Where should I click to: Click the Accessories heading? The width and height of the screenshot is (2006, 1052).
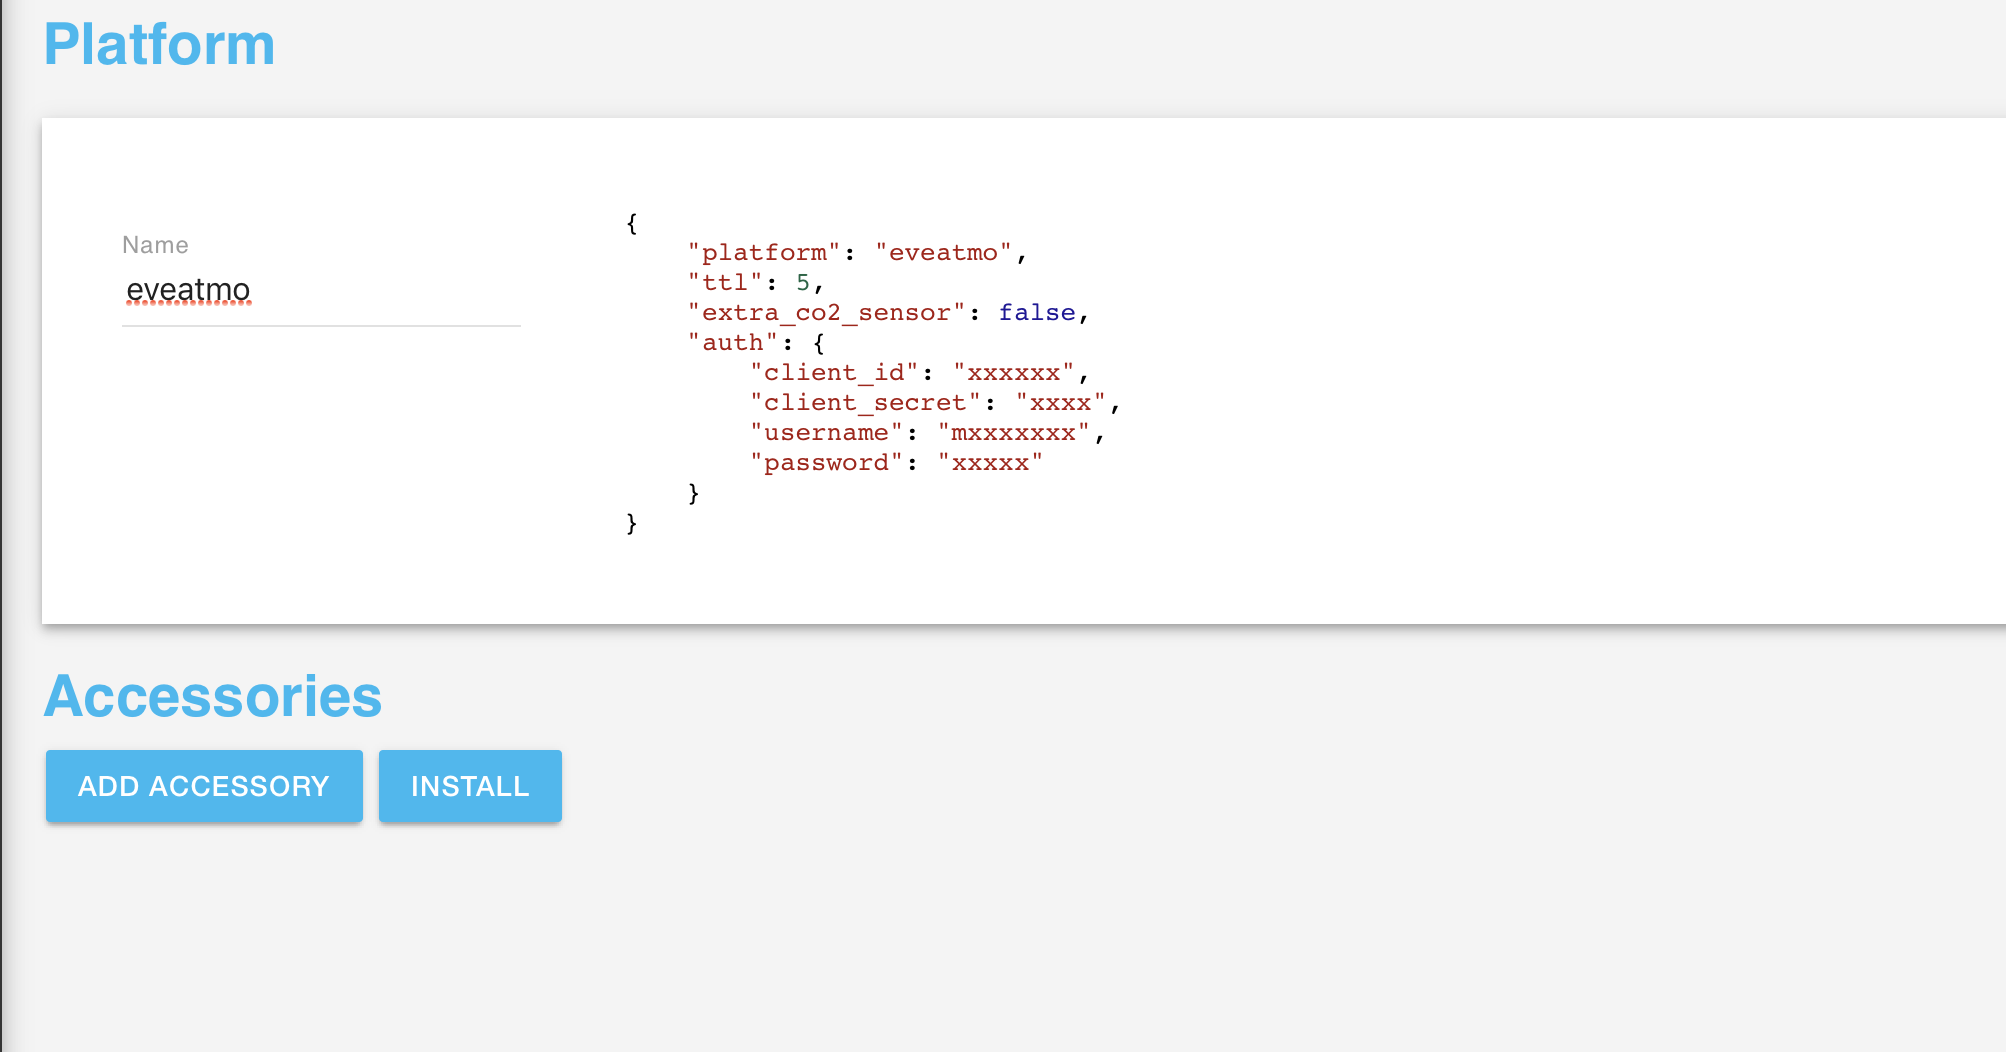[x=213, y=696]
